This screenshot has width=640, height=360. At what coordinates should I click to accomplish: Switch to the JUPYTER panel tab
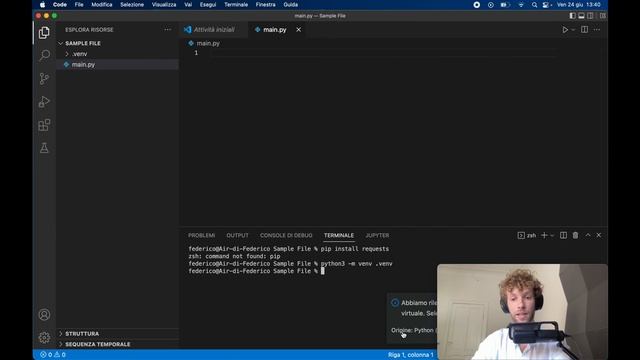pos(377,236)
